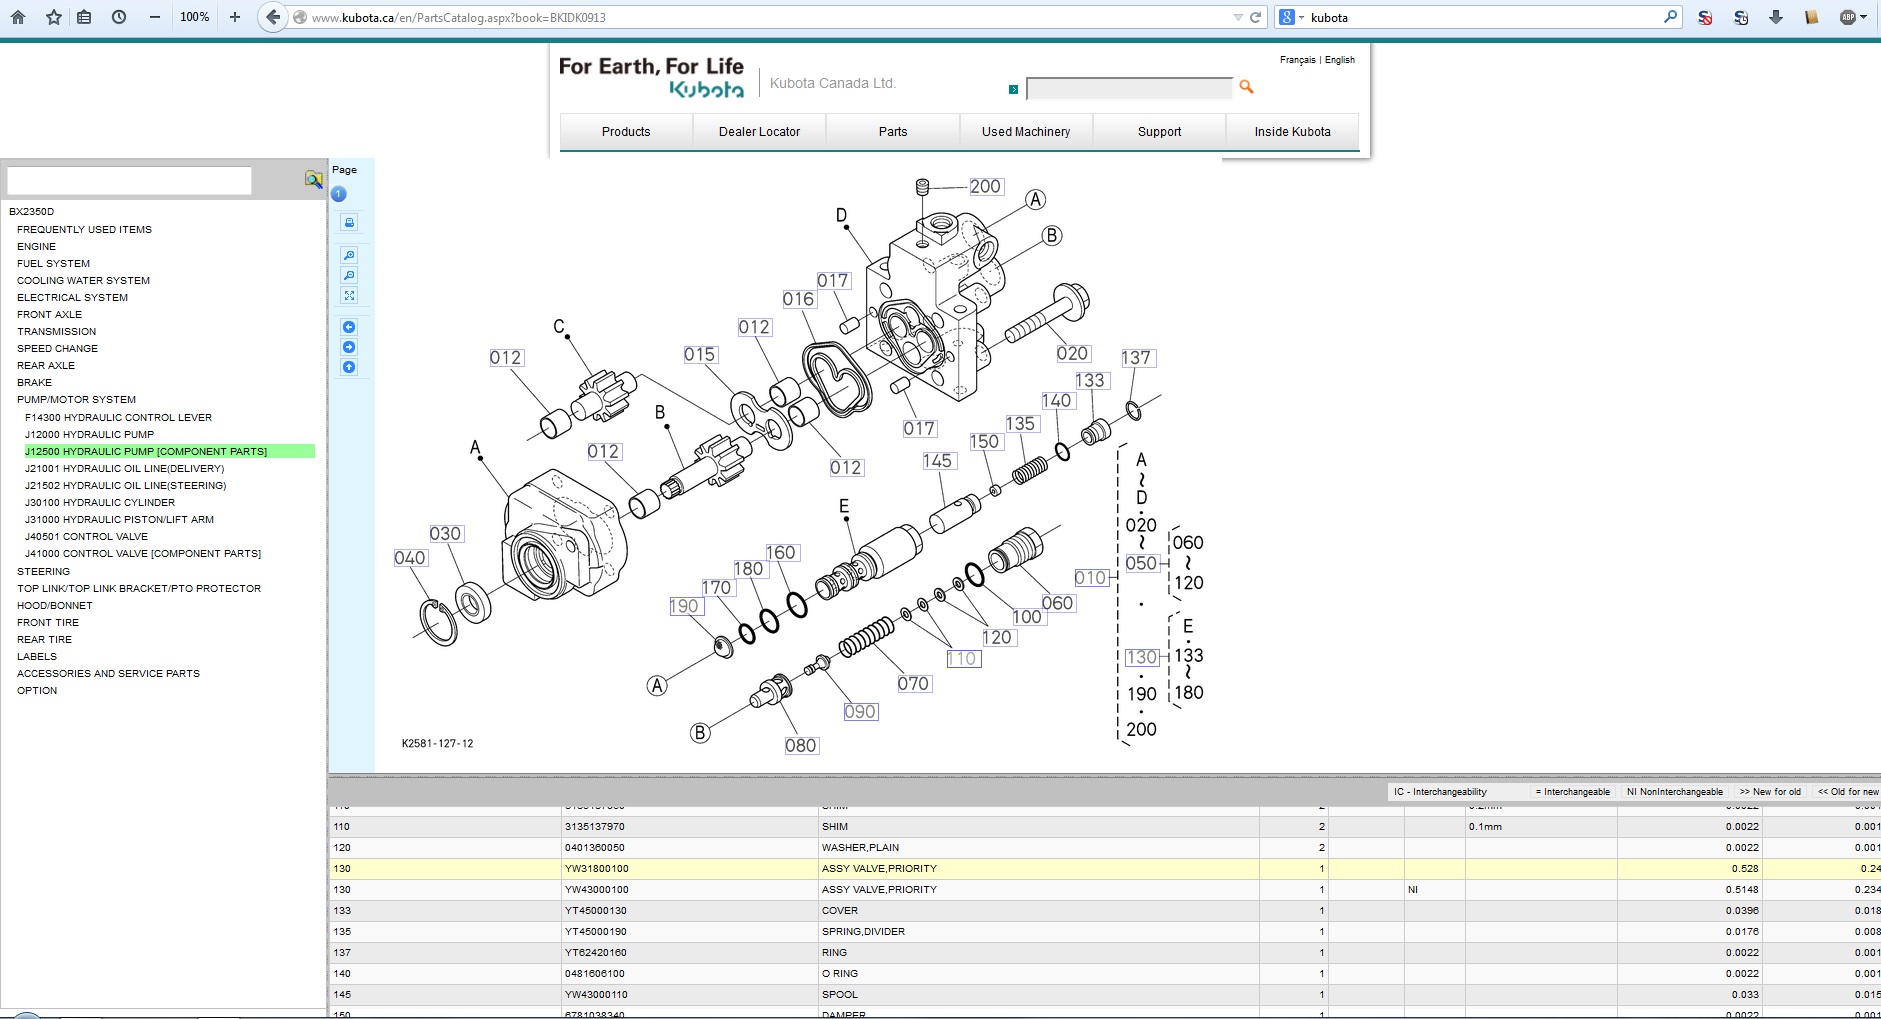Open the brown book extension icon
This screenshot has height=1019, width=1881.
coord(1811,17)
